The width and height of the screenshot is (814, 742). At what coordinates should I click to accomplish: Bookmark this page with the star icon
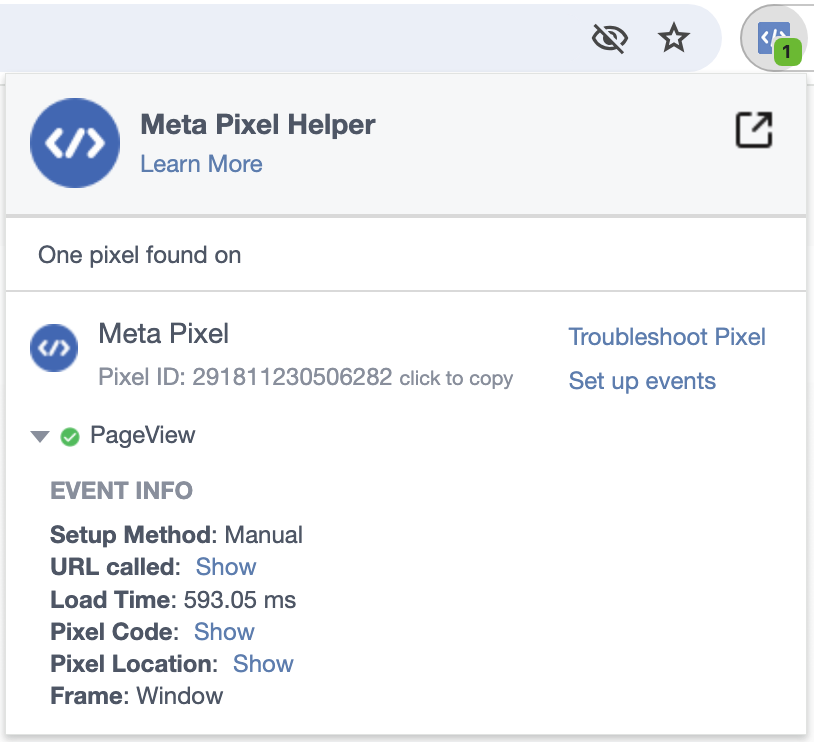(674, 39)
